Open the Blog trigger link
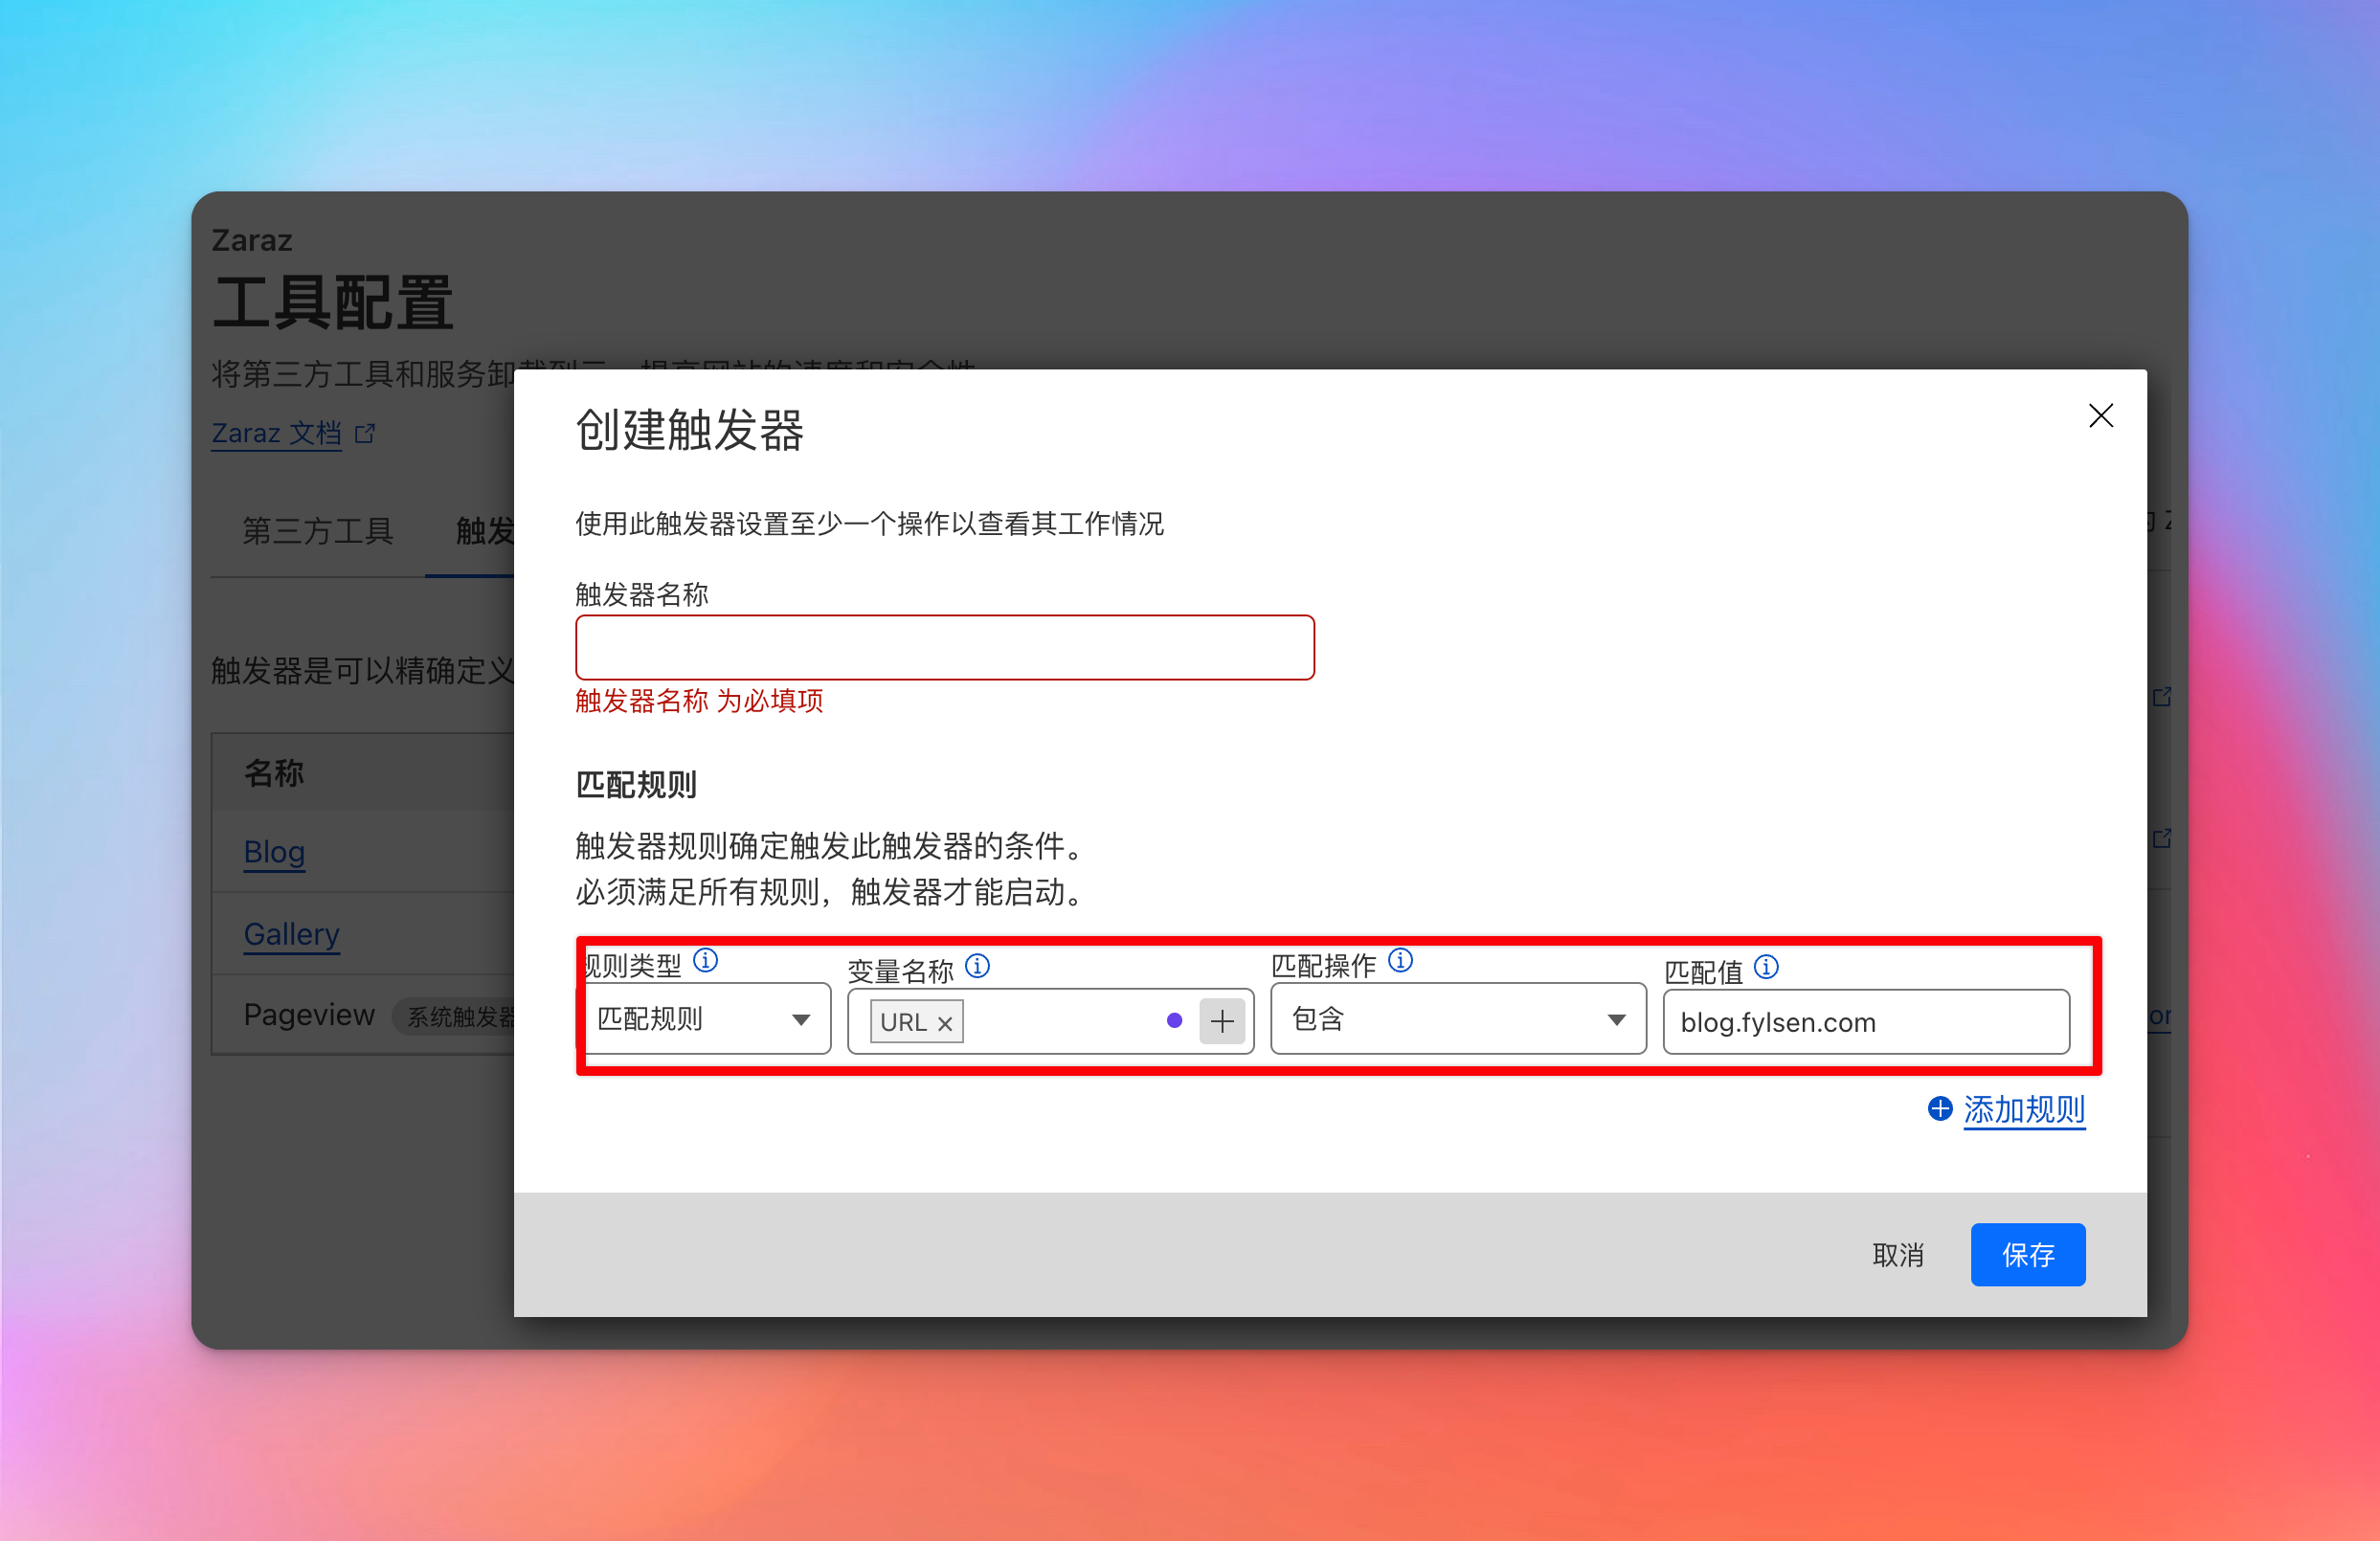Screen dimensions: 2380x1541 click(x=274, y=851)
